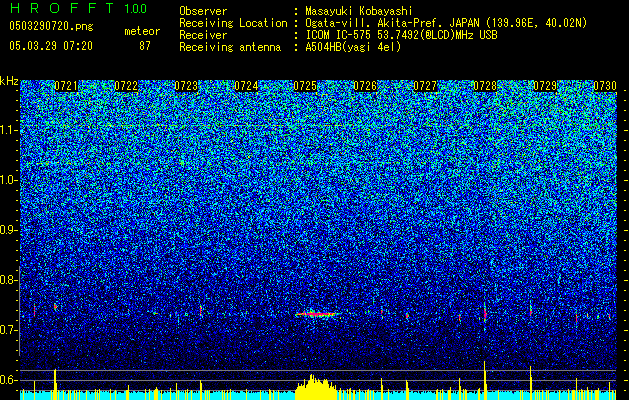Click the 0.6 kHz axis tick label
This screenshot has height=400, width=629.
7,380
